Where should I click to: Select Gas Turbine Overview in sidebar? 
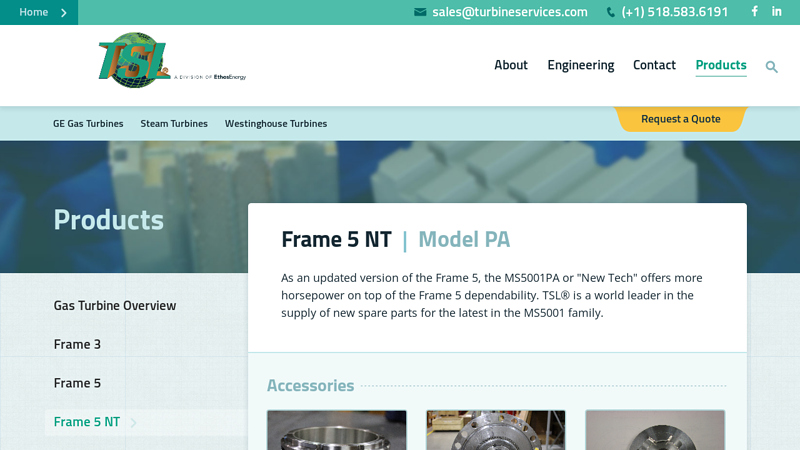pyautogui.click(x=115, y=305)
